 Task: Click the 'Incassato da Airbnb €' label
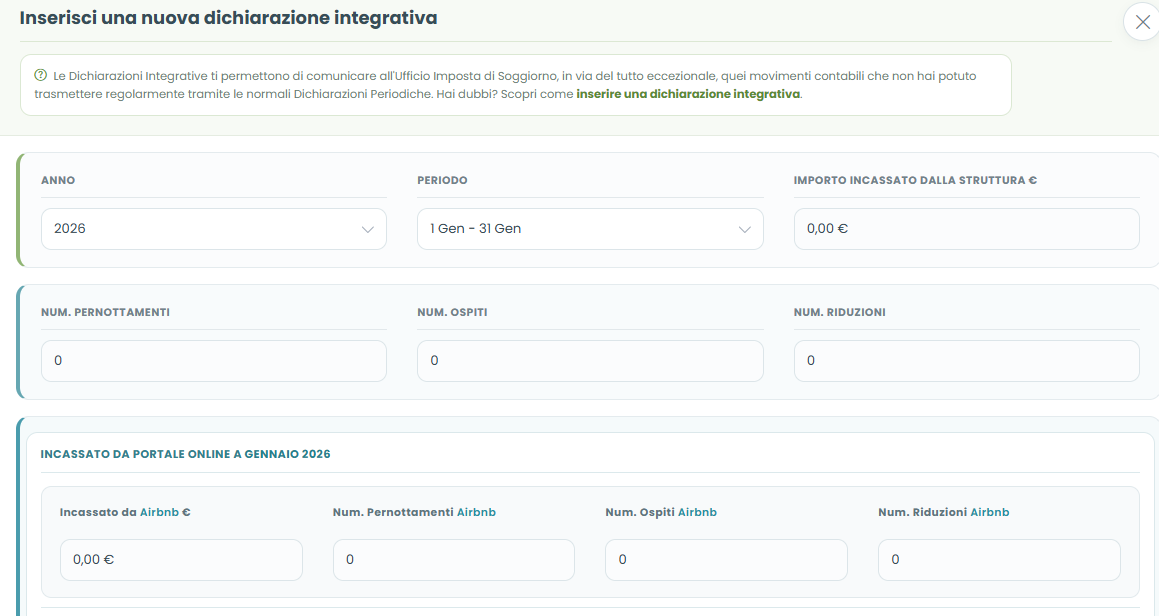point(125,512)
